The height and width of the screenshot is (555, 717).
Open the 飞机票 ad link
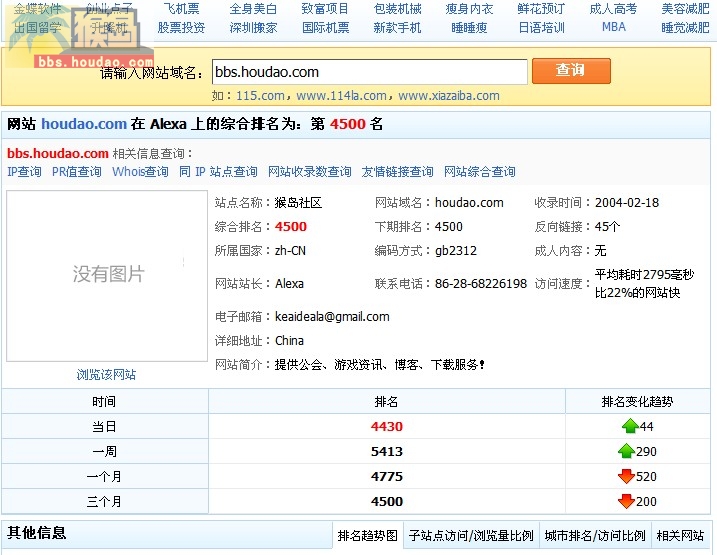[181, 9]
